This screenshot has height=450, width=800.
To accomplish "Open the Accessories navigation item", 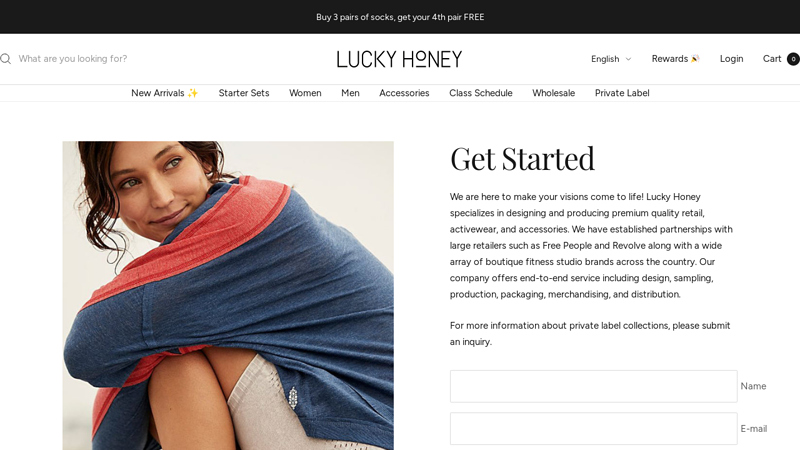I will tap(404, 93).
